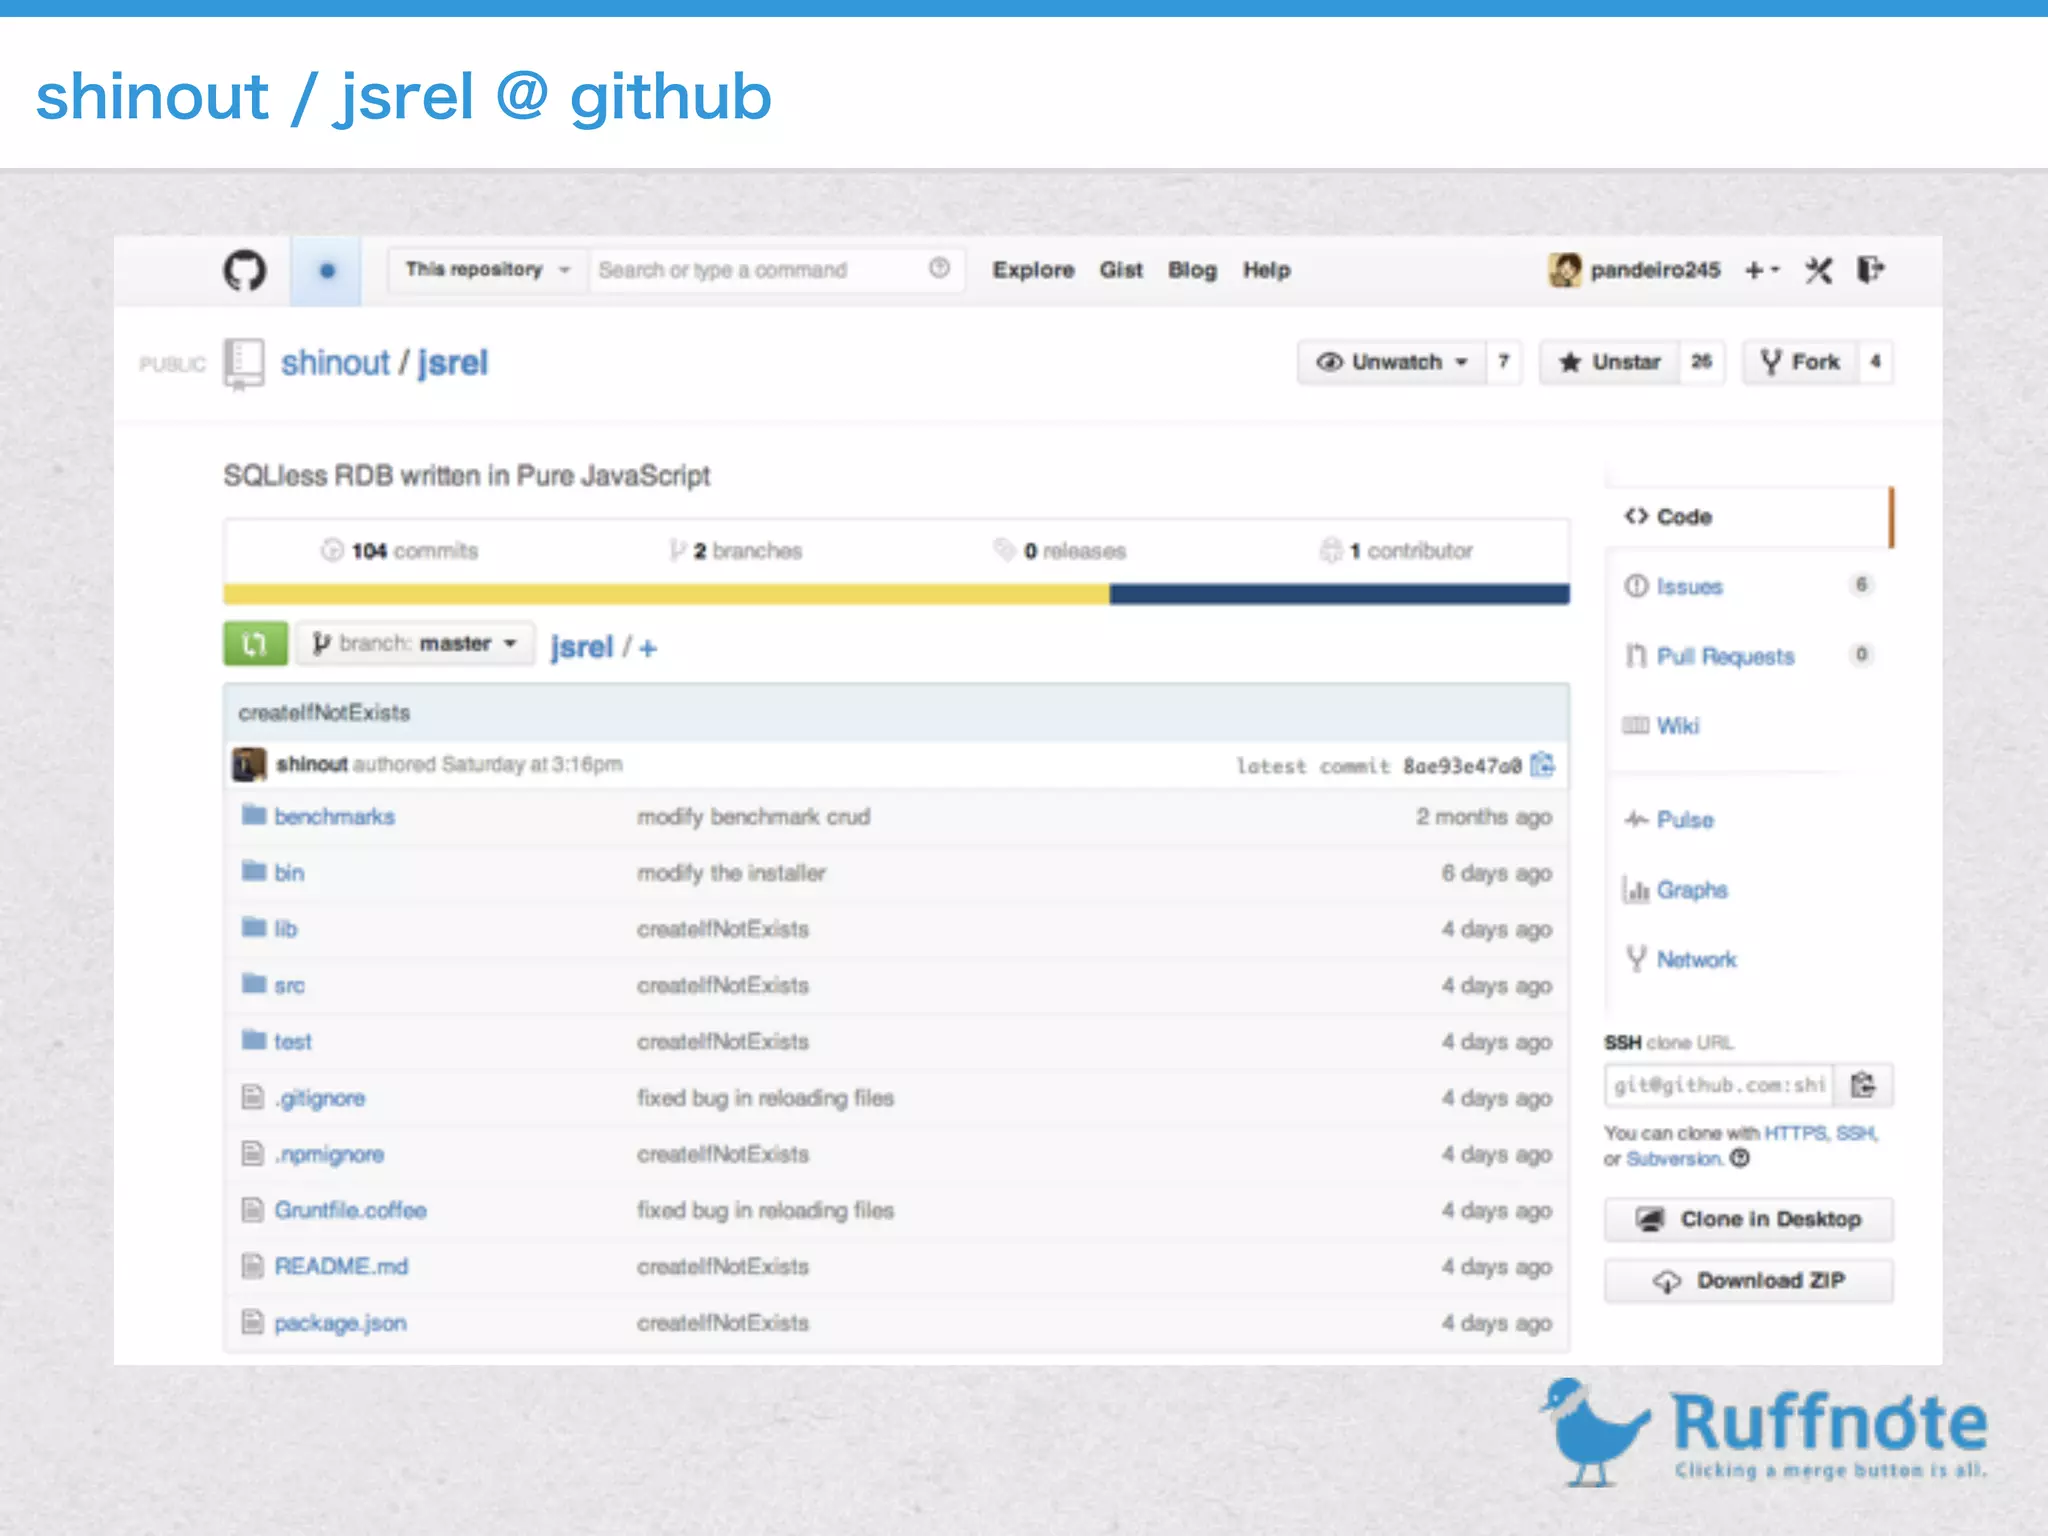
Task: Switch clone URL to HTTPS
Action: tap(1796, 1133)
